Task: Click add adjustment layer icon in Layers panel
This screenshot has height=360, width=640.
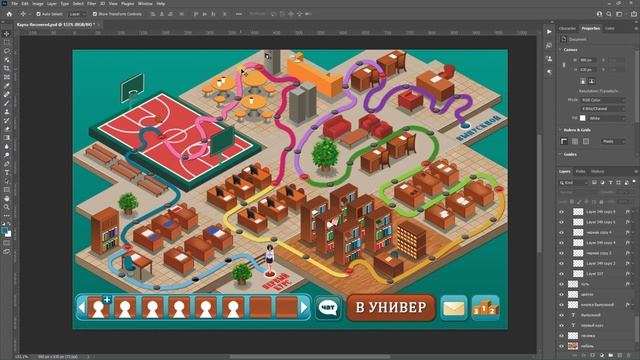Action: click(602, 356)
